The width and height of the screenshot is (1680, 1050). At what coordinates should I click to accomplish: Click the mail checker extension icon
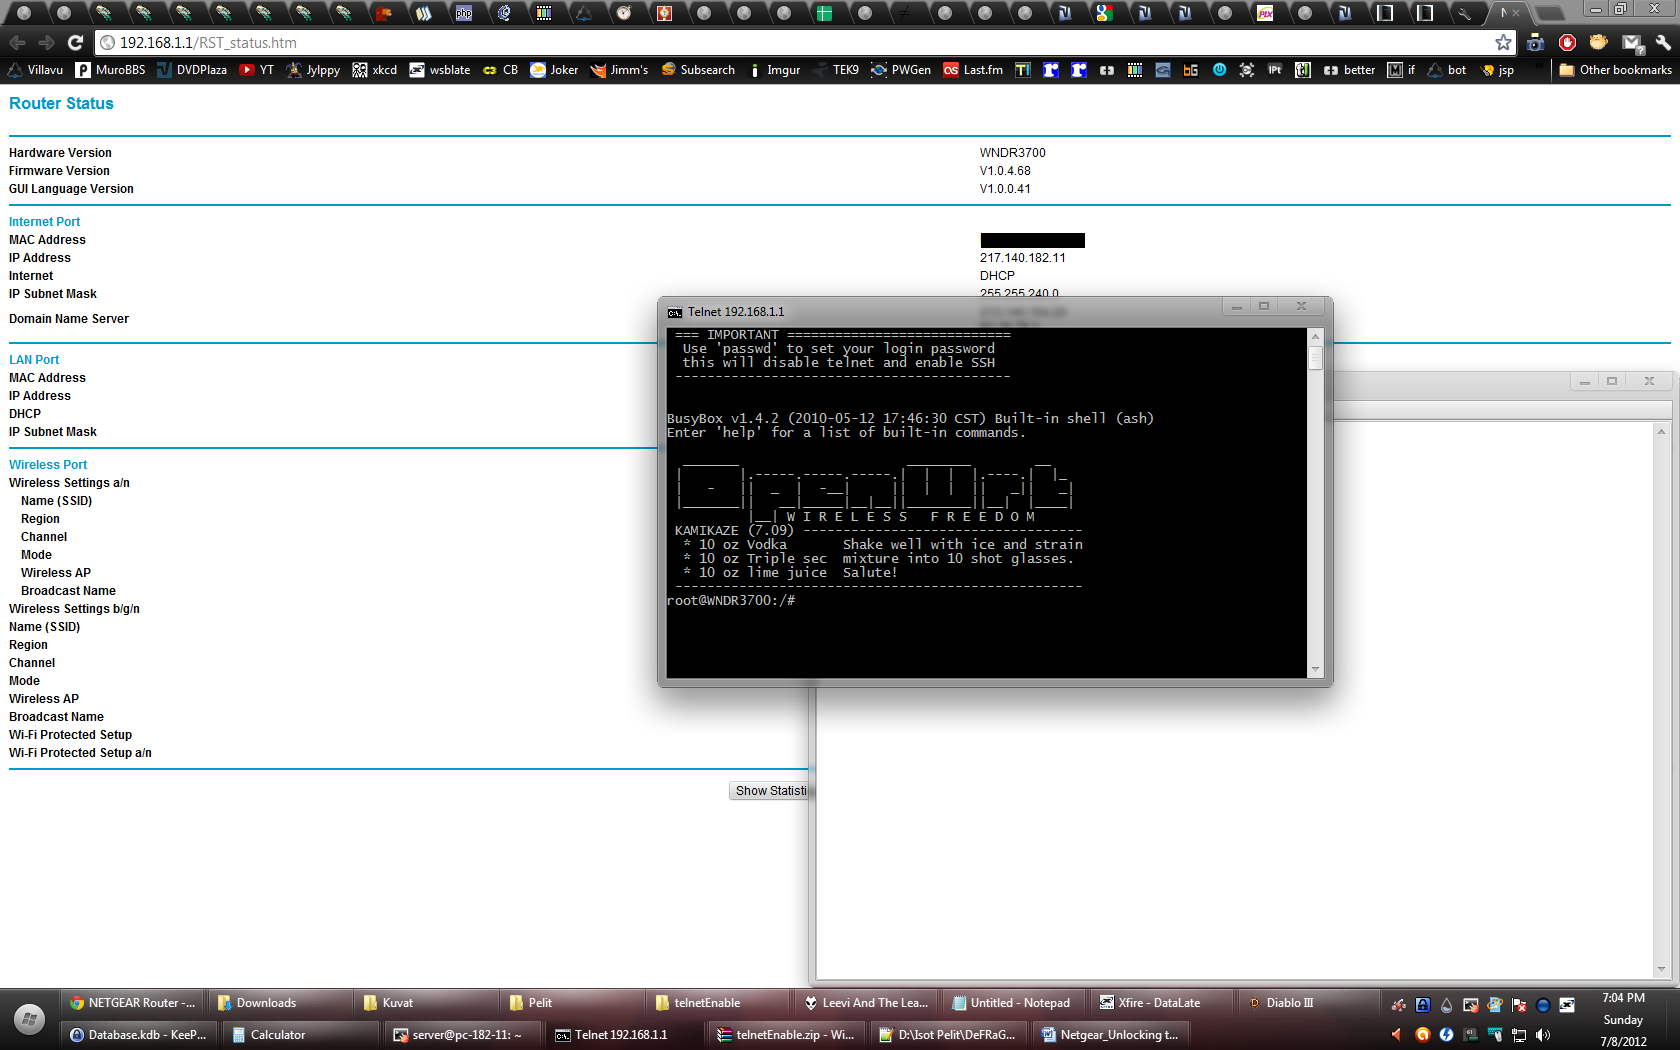tap(1632, 42)
